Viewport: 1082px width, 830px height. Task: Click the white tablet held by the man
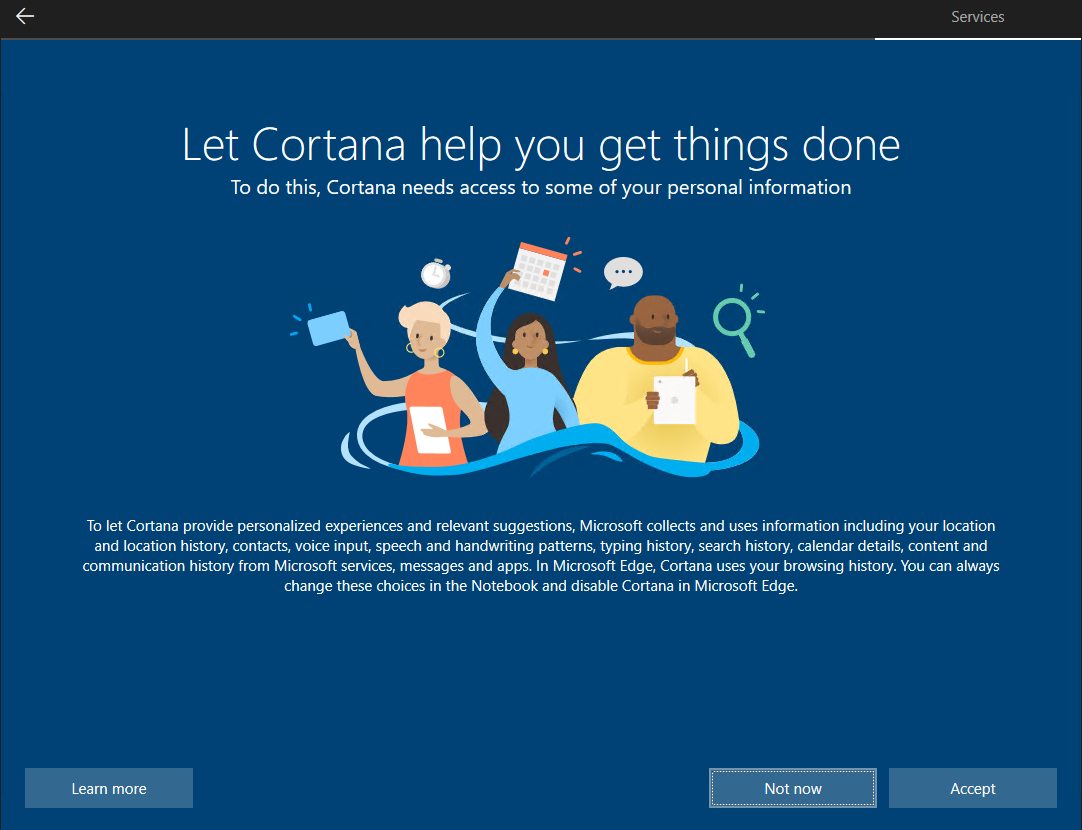point(673,399)
